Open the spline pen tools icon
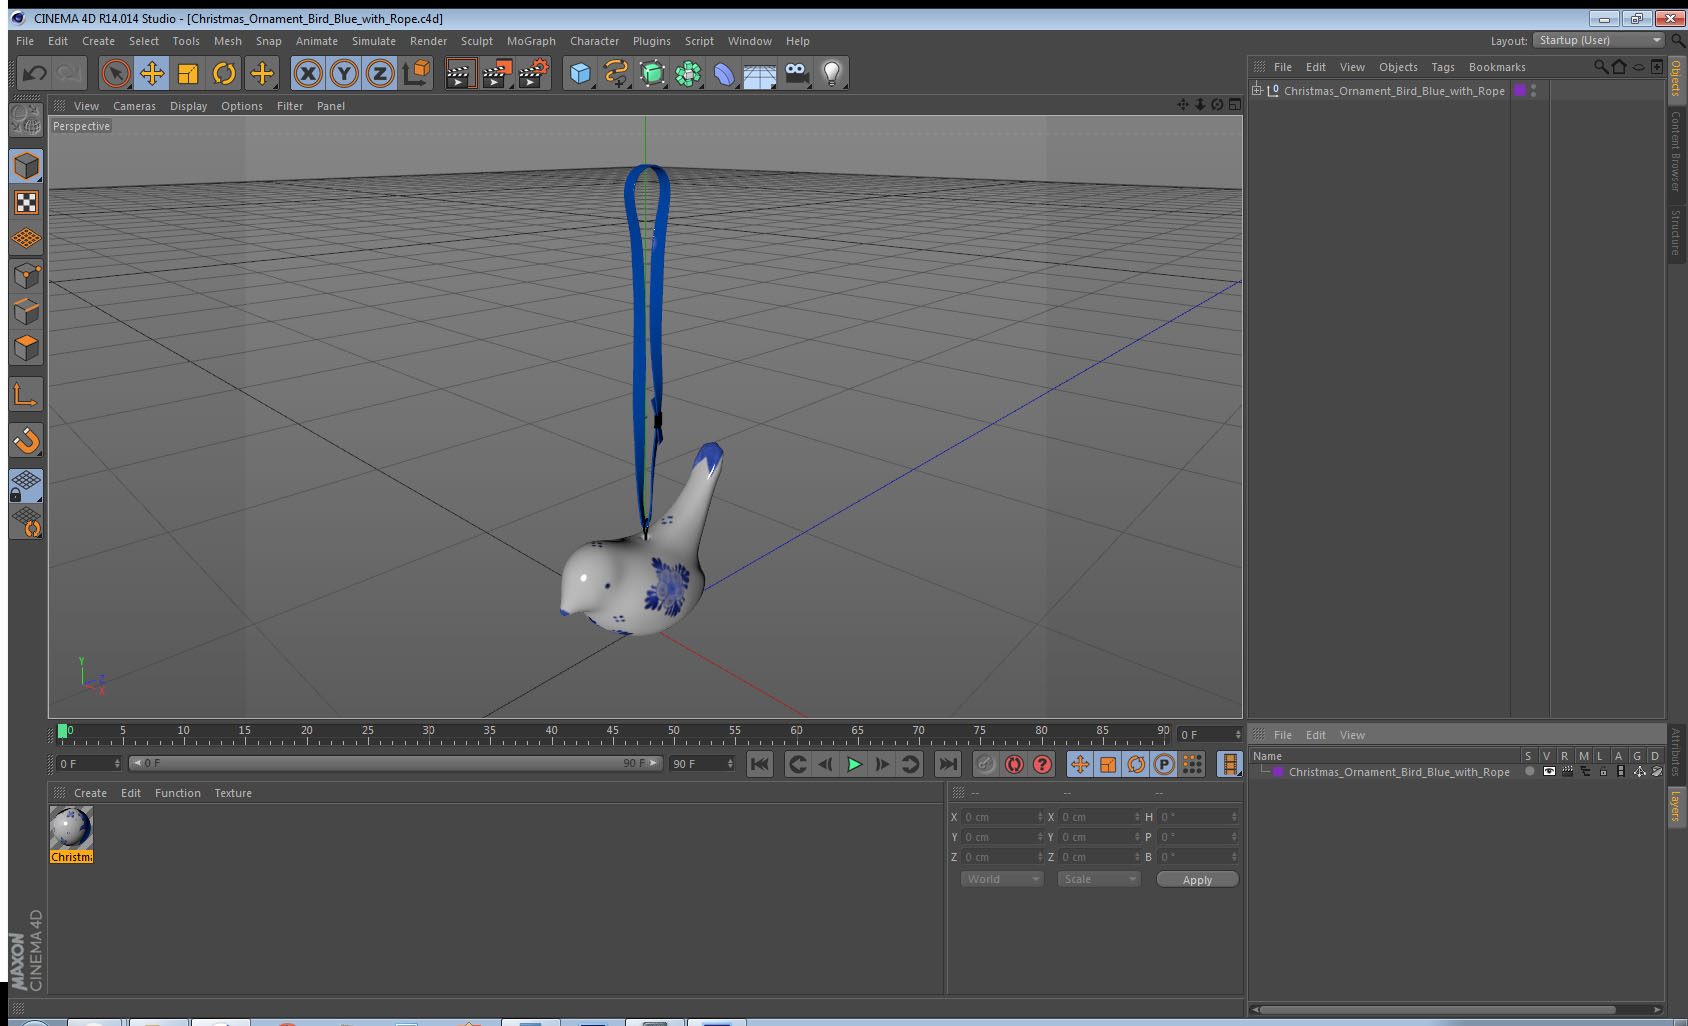The height and width of the screenshot is (1026, 1688). (616, 73)
